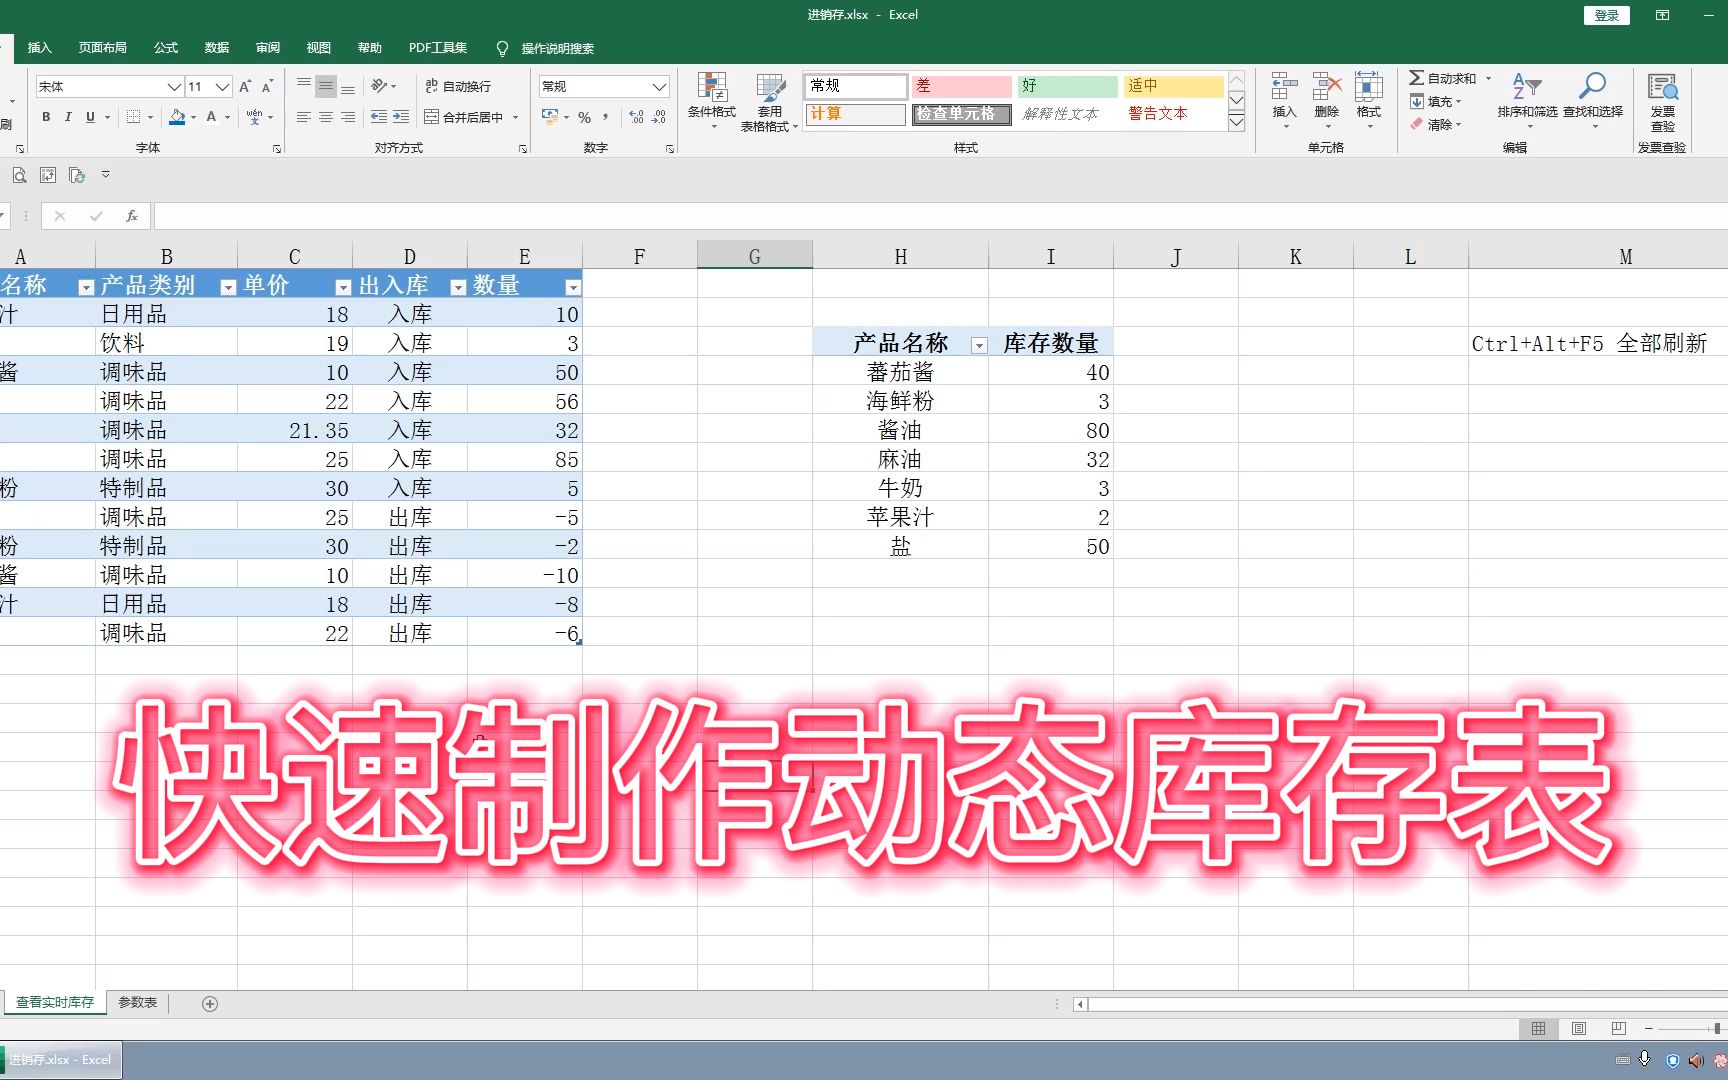Toggle italic formatting
The width and height of the screenshot is (1728, 1080).
pos(68,117)
